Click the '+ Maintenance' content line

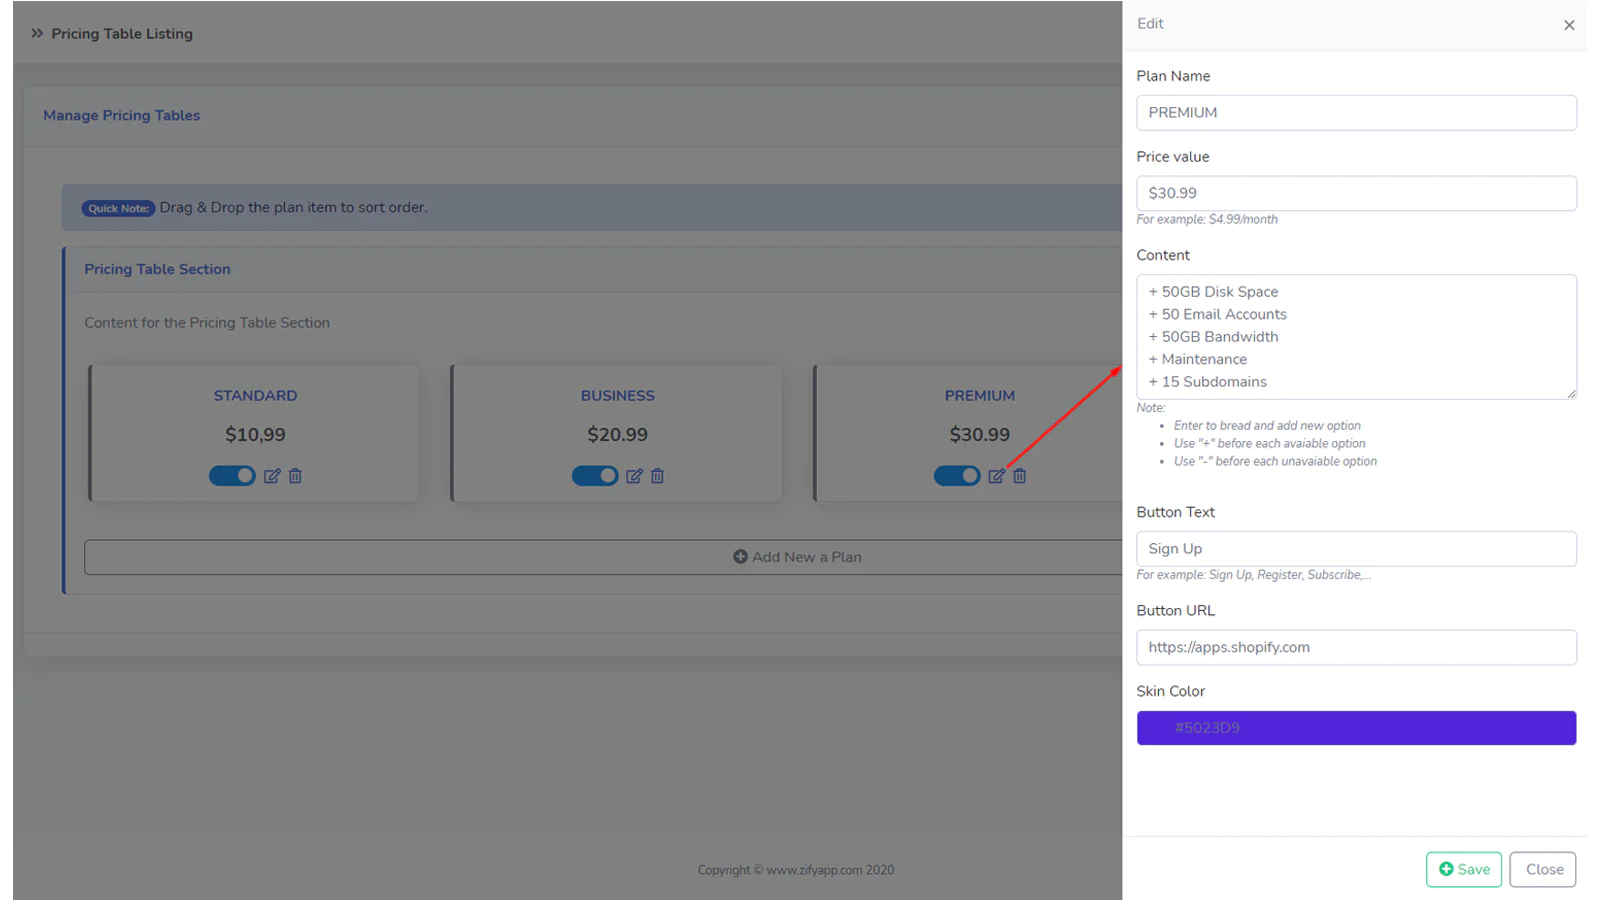coord(1197,359)
